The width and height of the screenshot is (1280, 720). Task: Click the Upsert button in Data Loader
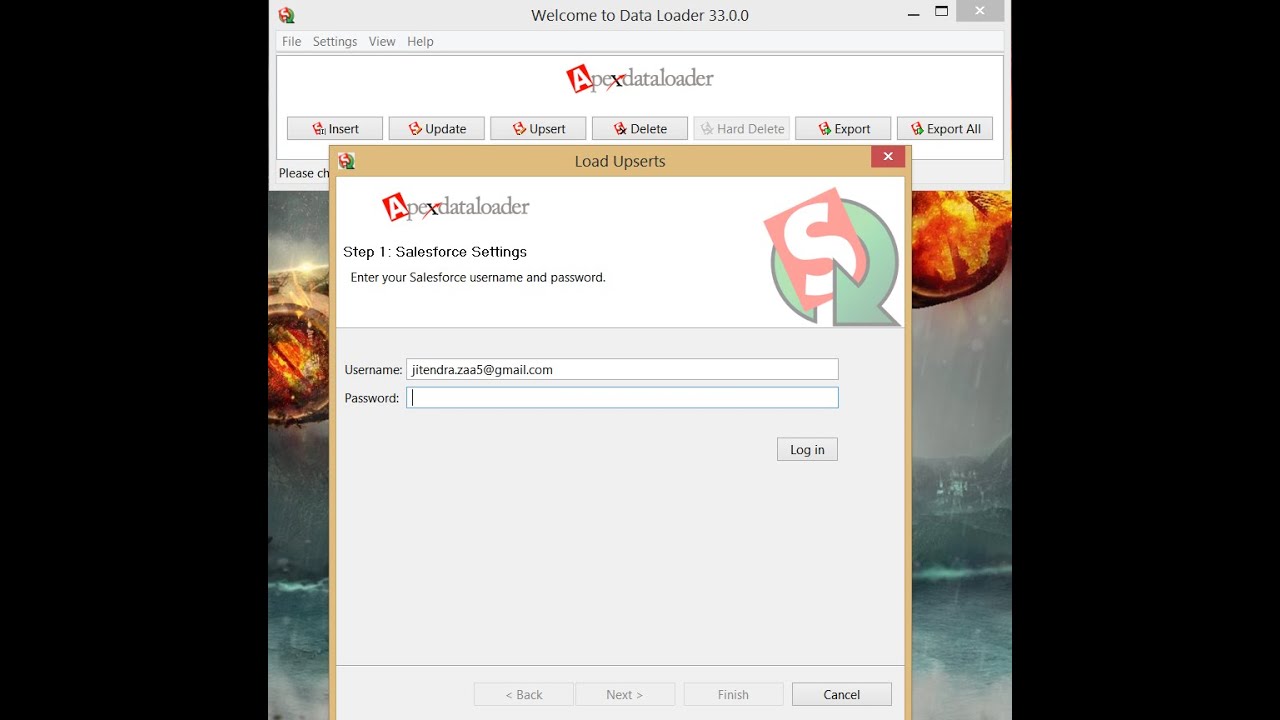click(x=538, y=128)
